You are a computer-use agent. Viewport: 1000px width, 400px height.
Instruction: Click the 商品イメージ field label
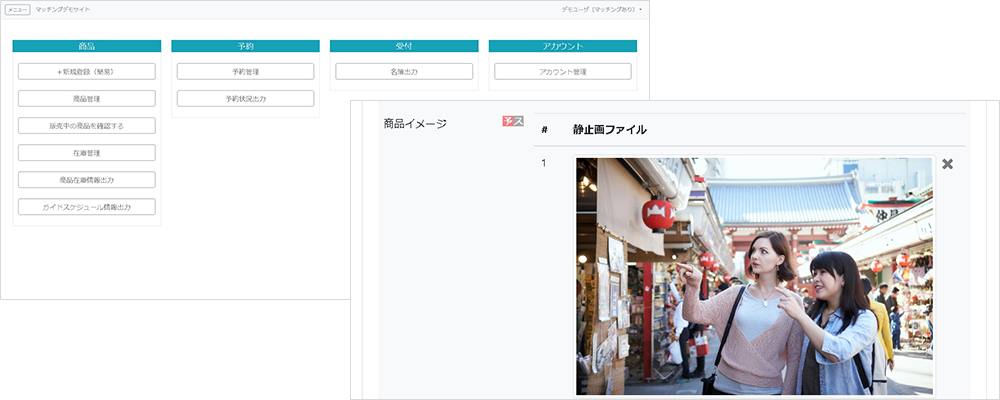415,124
